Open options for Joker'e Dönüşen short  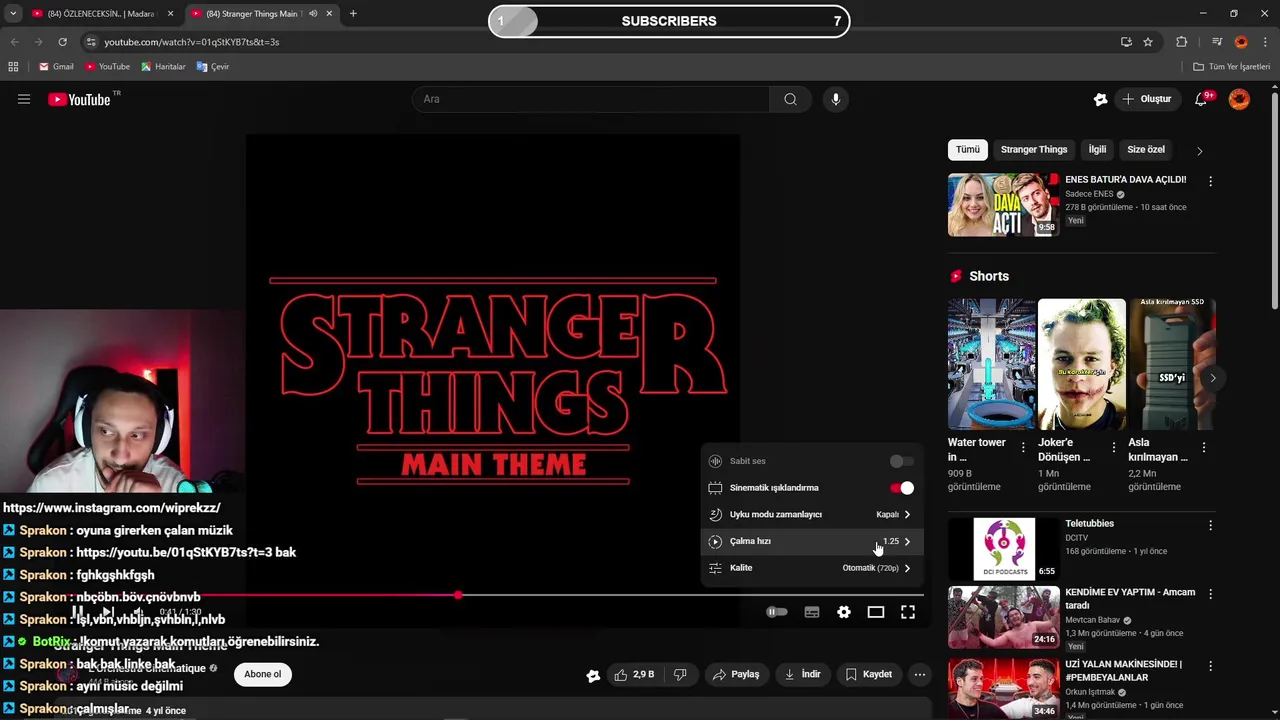1113,447
